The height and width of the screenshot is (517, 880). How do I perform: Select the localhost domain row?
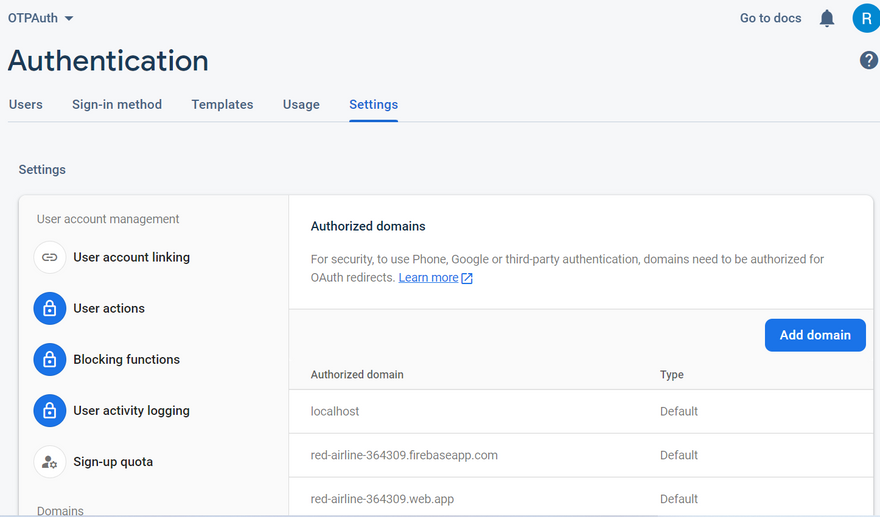pyautogui.click(x=335, y=411)
